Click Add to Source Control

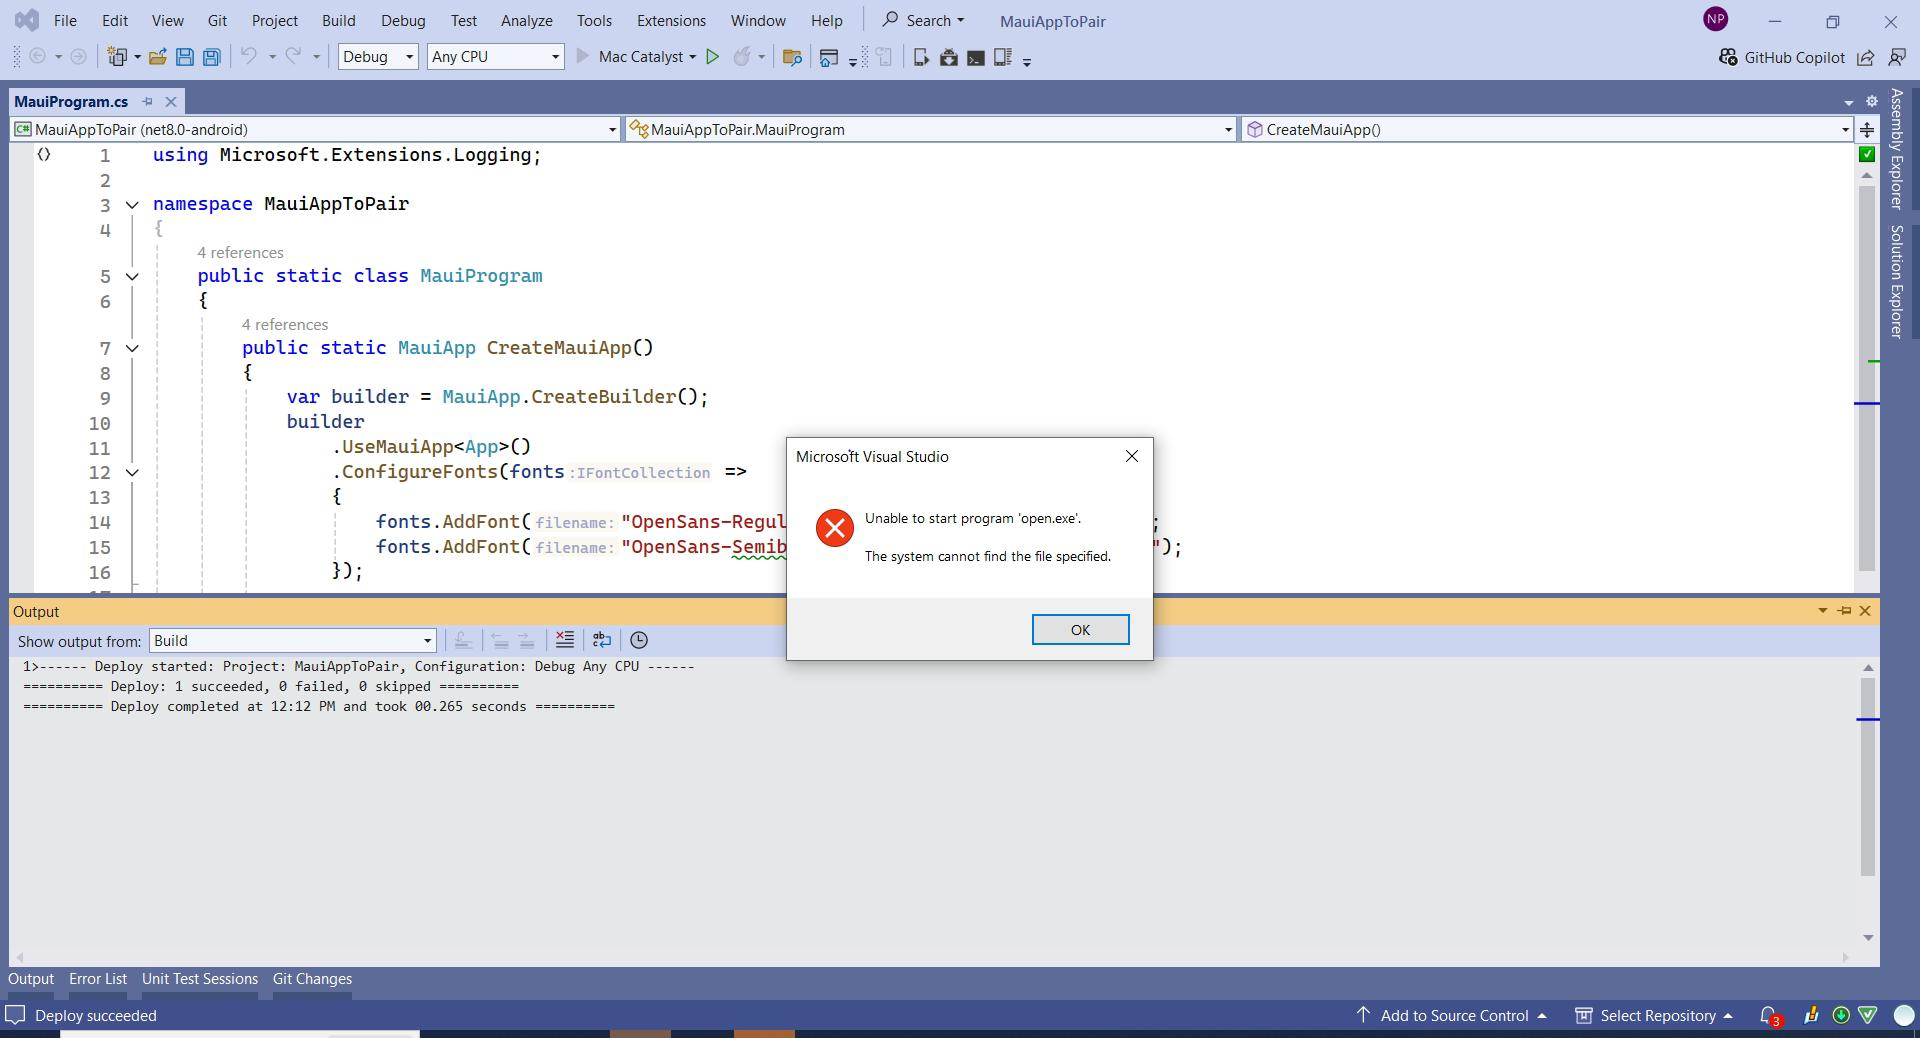(1454, 1015)
